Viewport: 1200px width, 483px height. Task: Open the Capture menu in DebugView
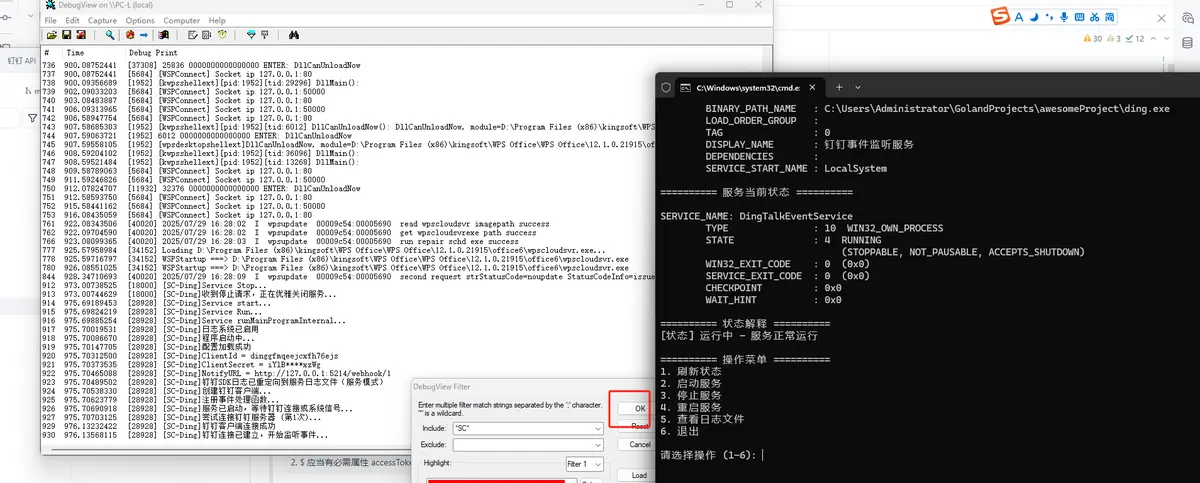click(x=102, y=20)
